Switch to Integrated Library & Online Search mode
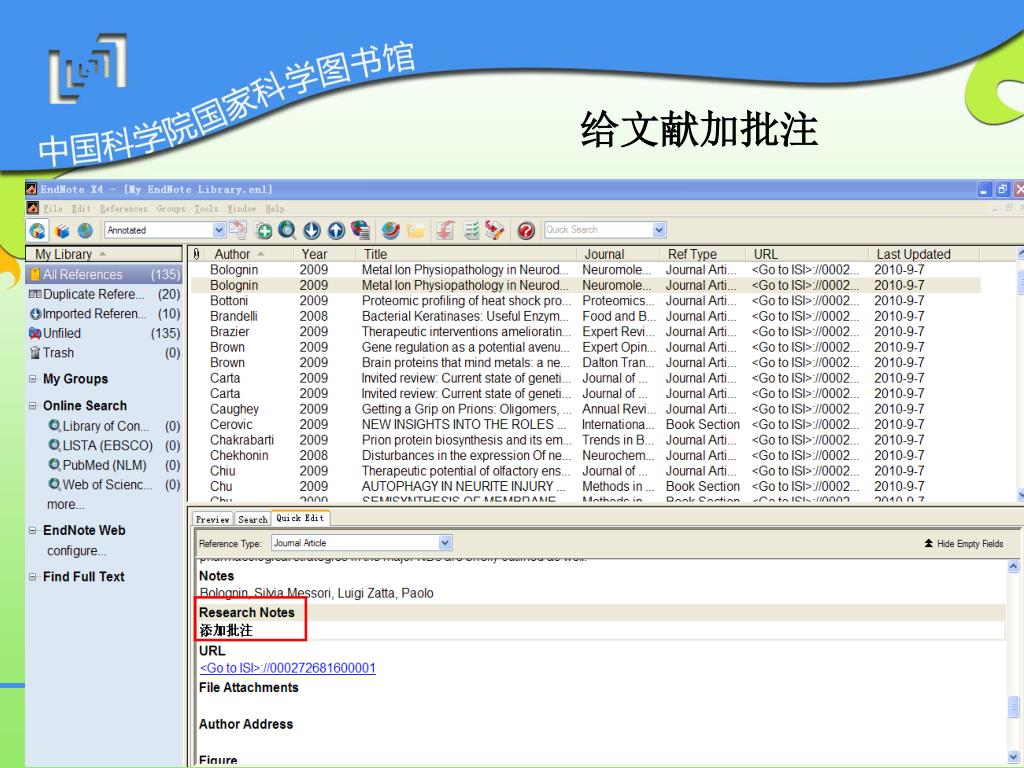1024x768 pixels. (37, 230)
